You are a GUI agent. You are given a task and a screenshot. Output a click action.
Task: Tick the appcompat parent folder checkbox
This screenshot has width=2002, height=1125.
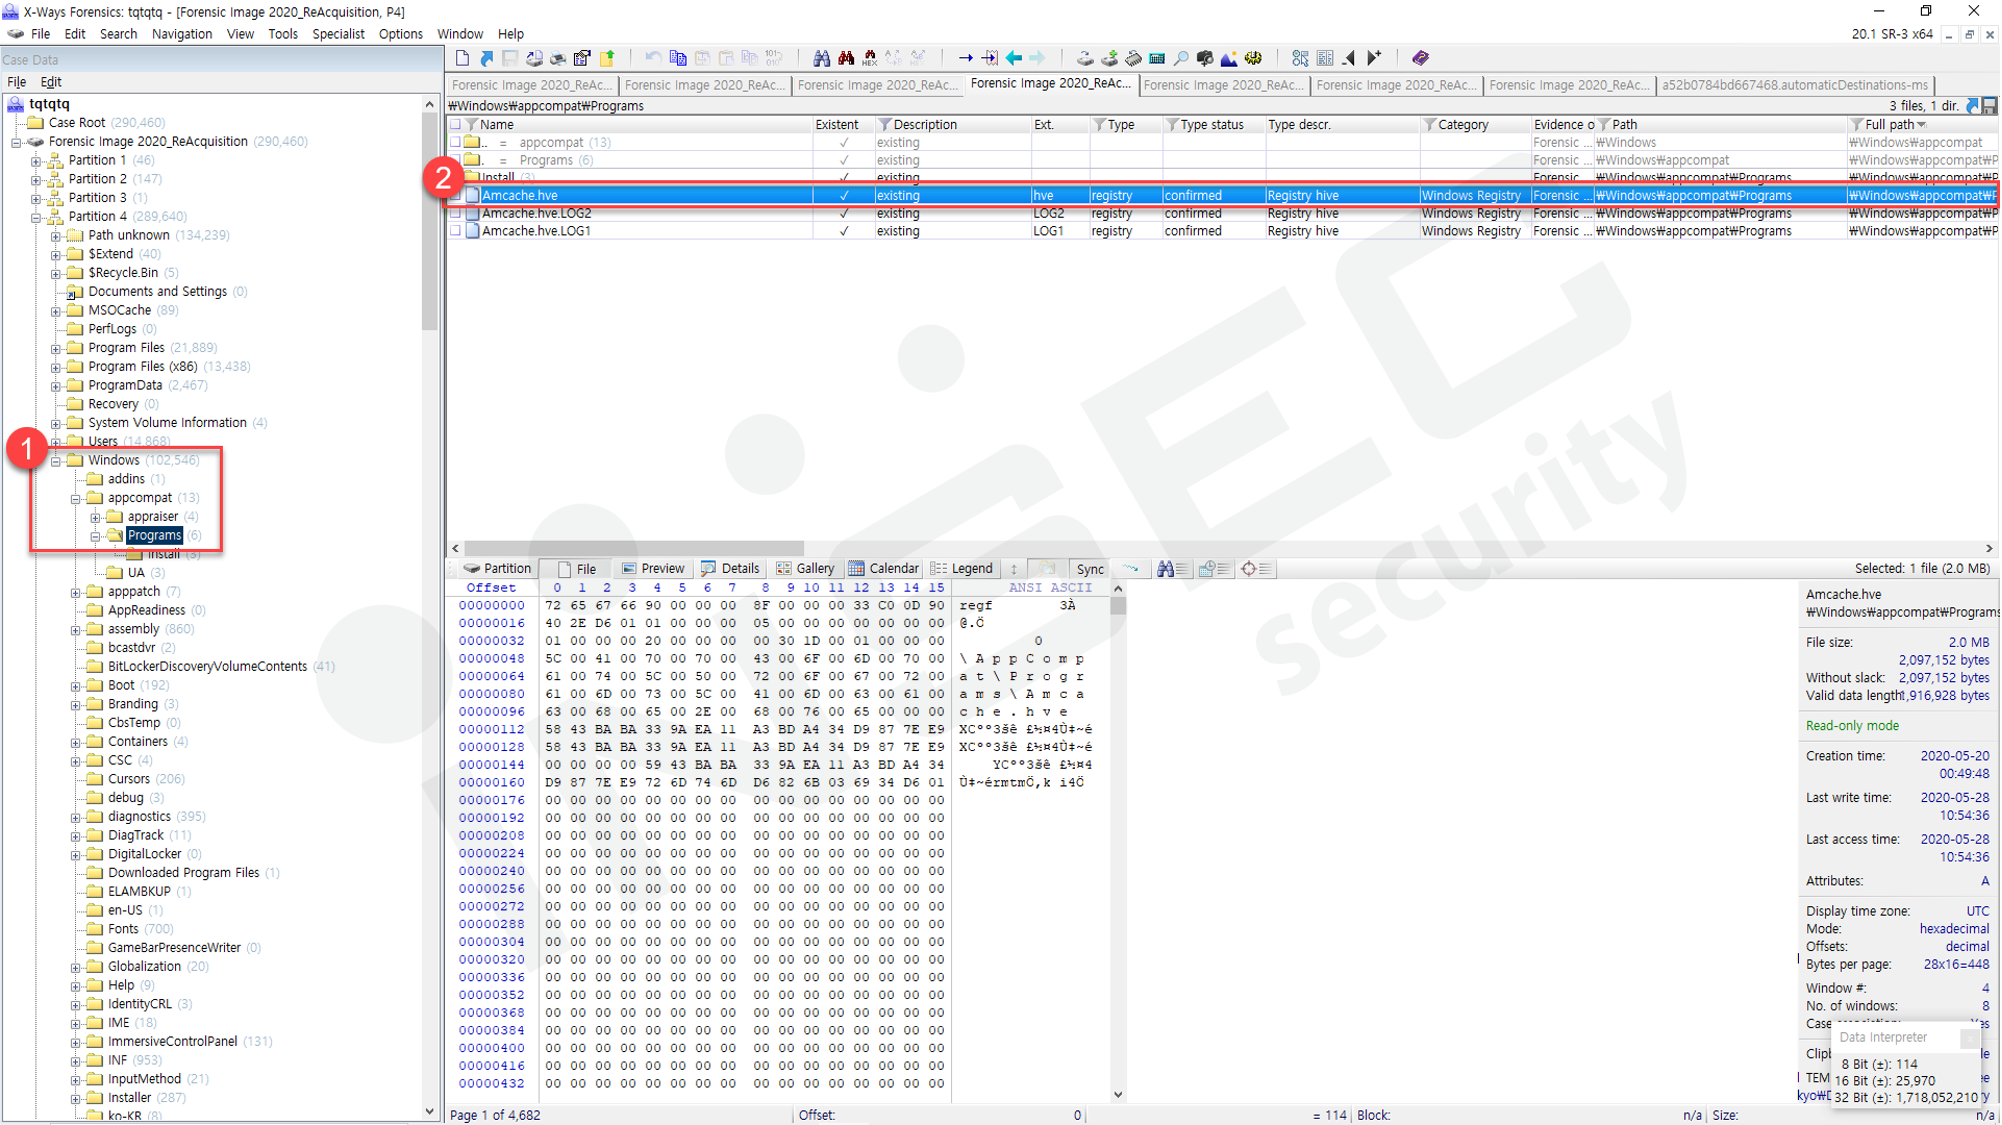pyautogui.click(x=456, y=142)
